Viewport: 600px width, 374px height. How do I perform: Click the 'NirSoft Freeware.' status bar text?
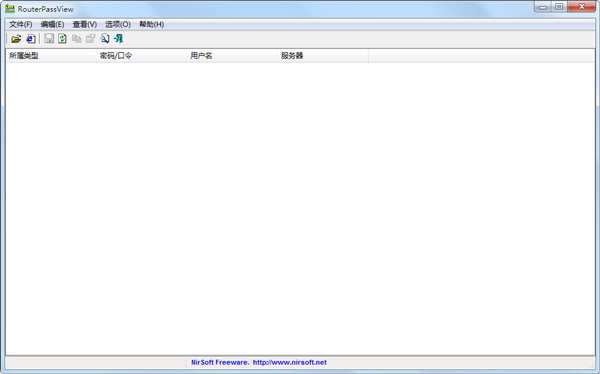[220, 363]
